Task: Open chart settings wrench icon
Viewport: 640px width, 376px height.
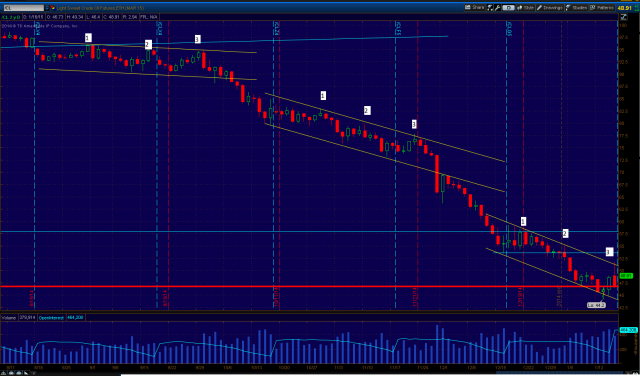Action: point(498,7)
